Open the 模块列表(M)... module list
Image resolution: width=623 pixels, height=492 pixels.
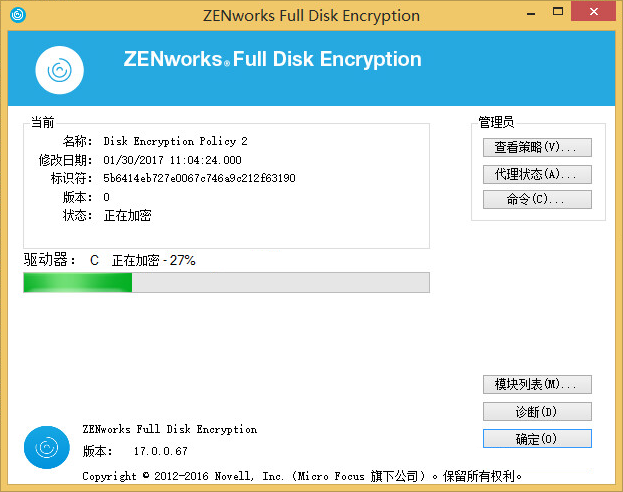tap(536, 385)
